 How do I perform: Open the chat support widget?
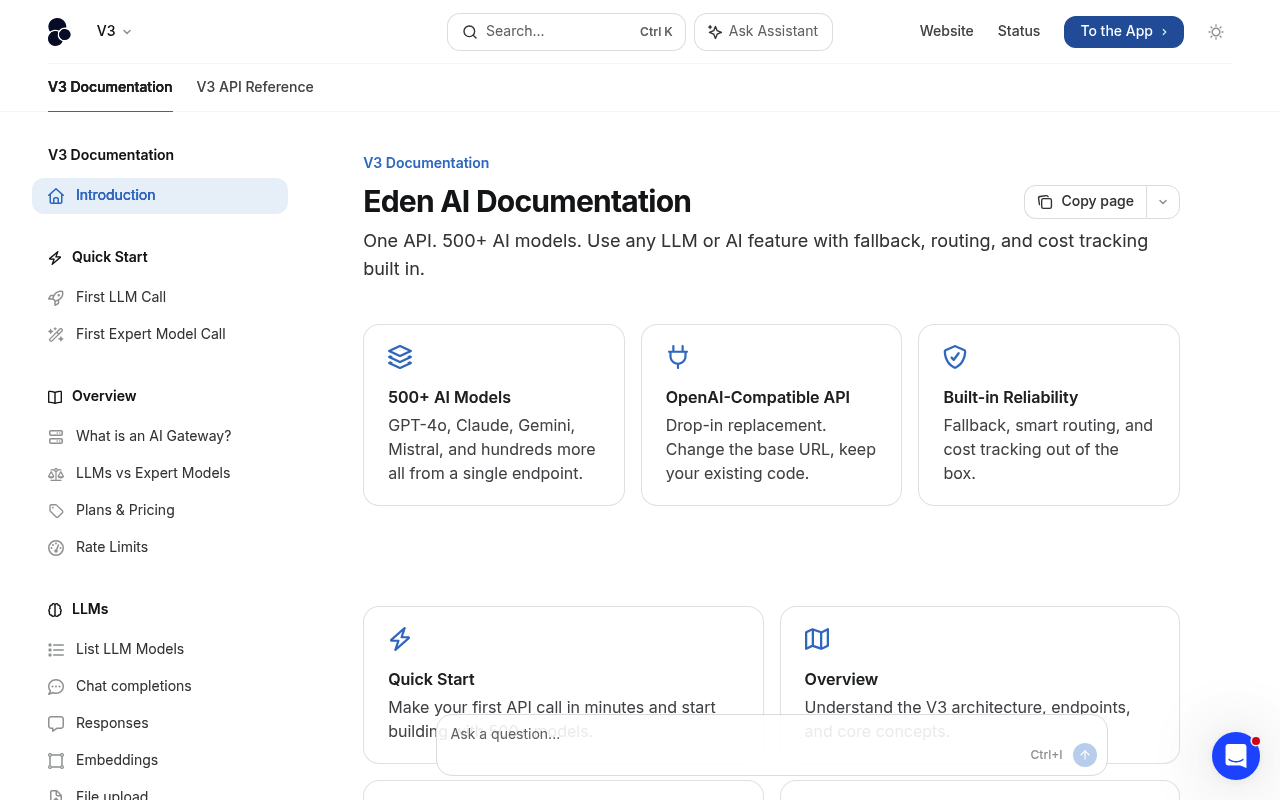click(x=1236, y=756)
